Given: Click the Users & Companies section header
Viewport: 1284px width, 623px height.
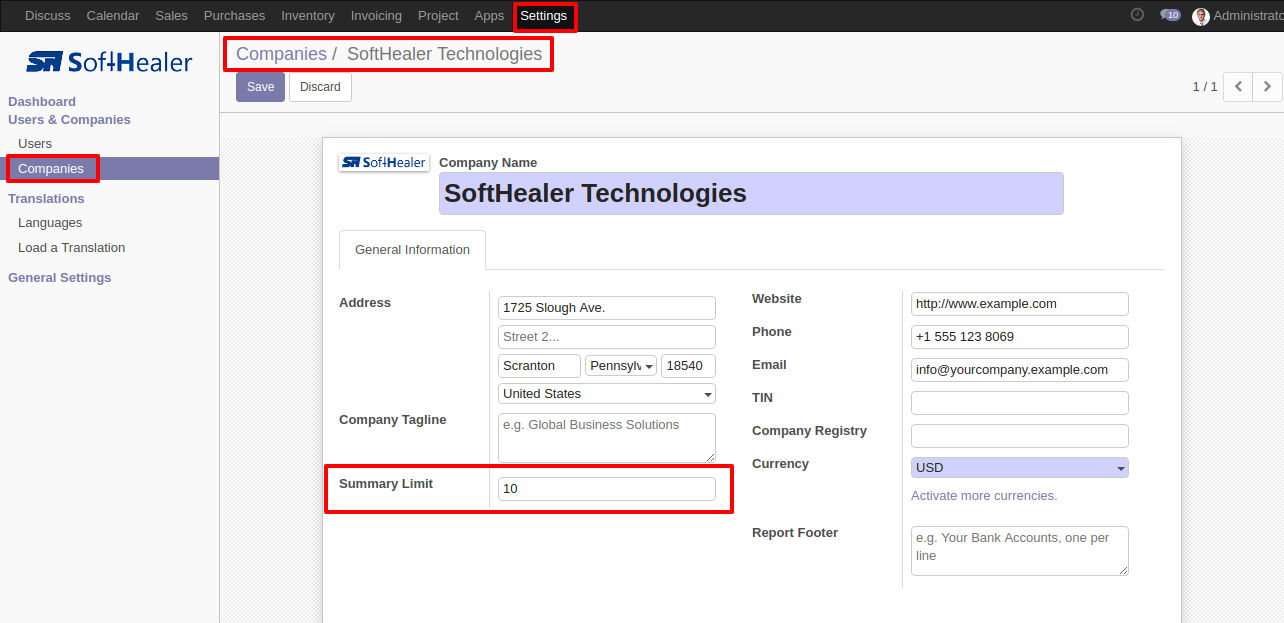Looking at the screenshot, I should [x=69, y=120].
